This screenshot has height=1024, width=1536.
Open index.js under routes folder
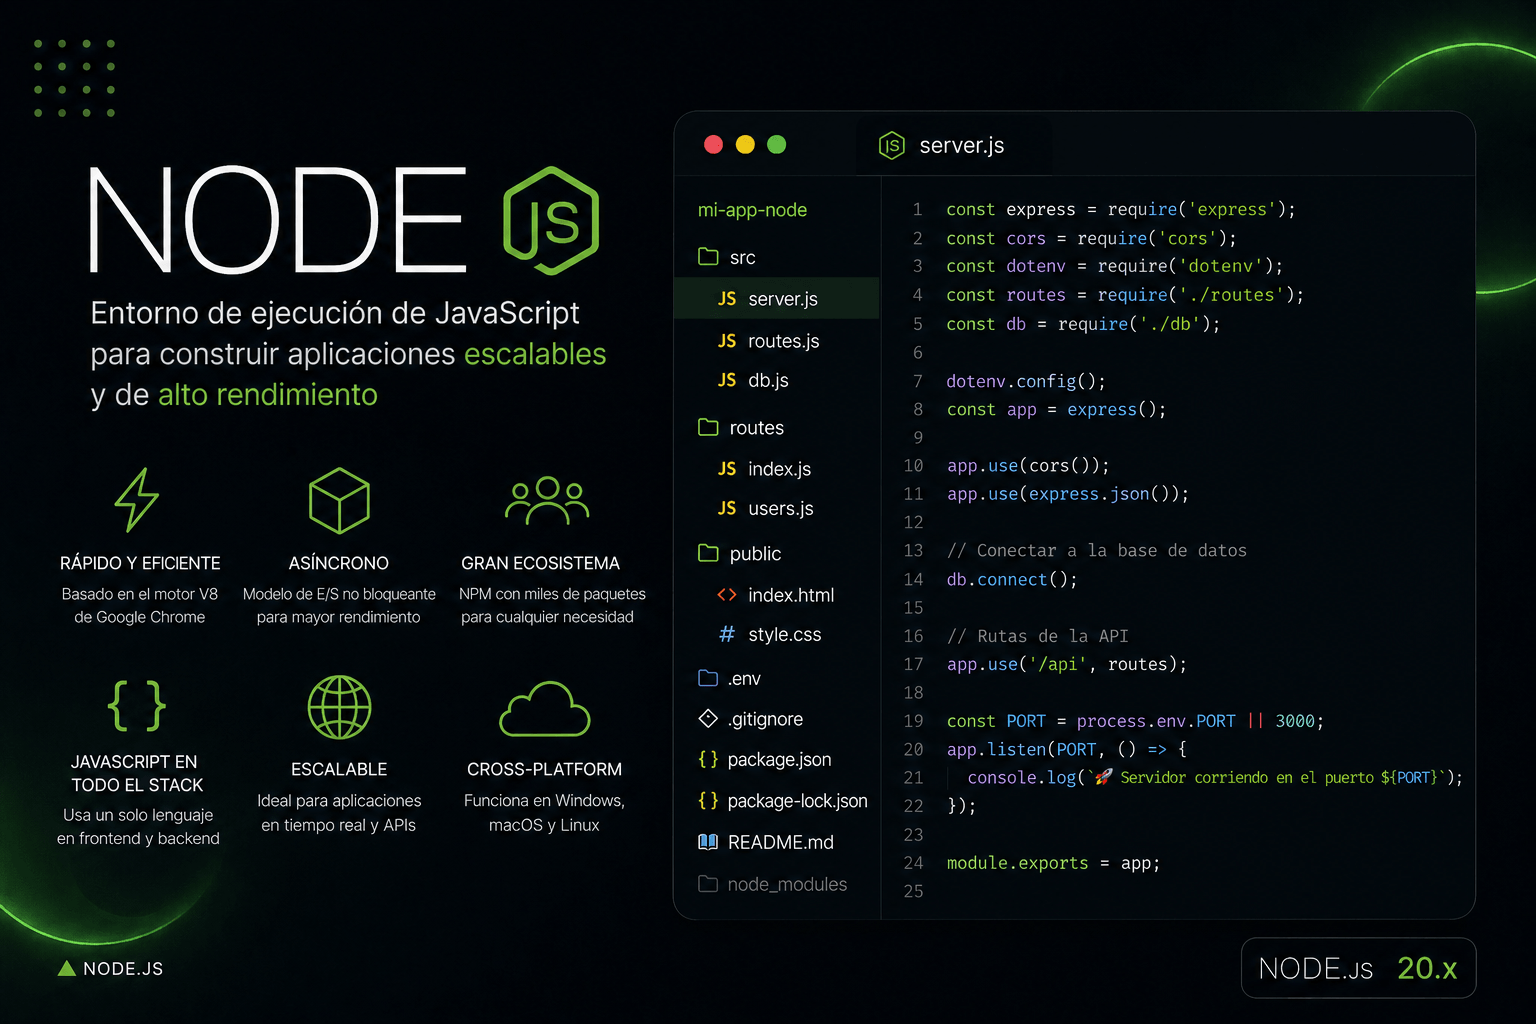[780, 469]
